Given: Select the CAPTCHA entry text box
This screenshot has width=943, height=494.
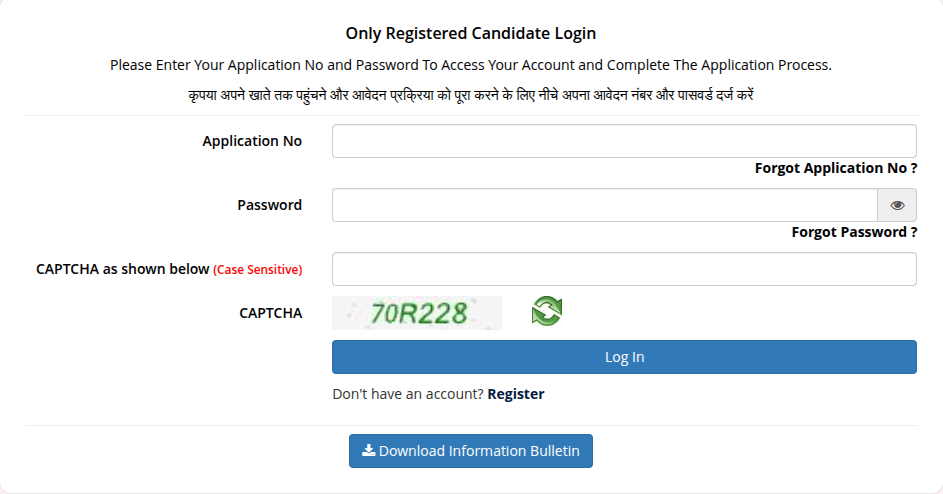Looking at the screenshot, I should [624, 269].
